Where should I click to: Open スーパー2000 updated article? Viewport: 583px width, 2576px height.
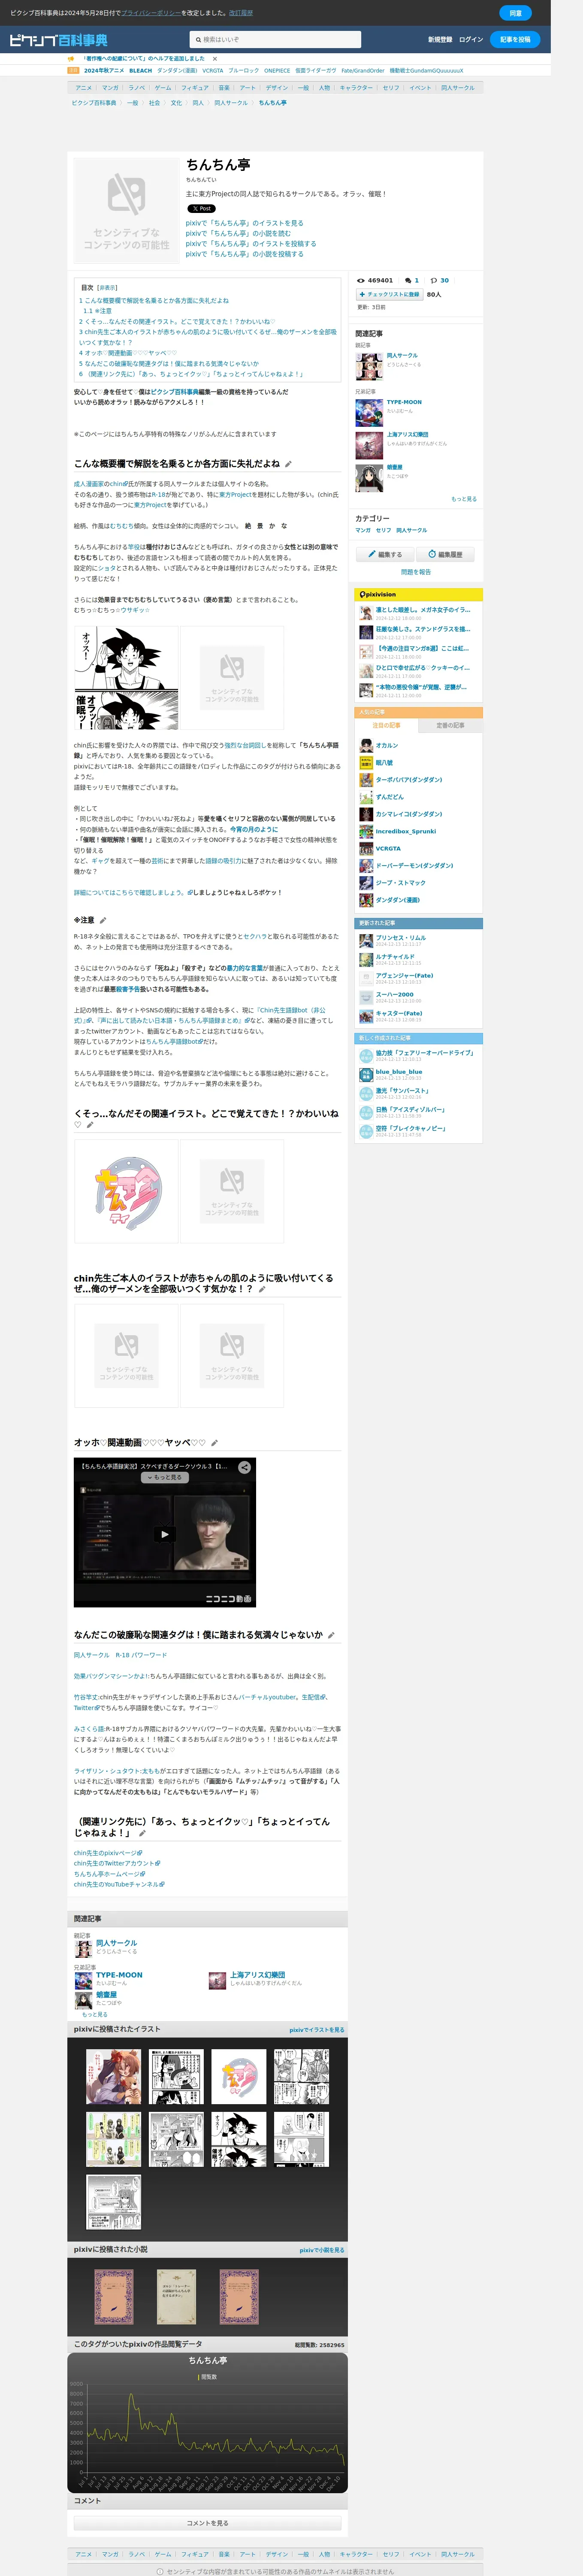tap(394, 995)
